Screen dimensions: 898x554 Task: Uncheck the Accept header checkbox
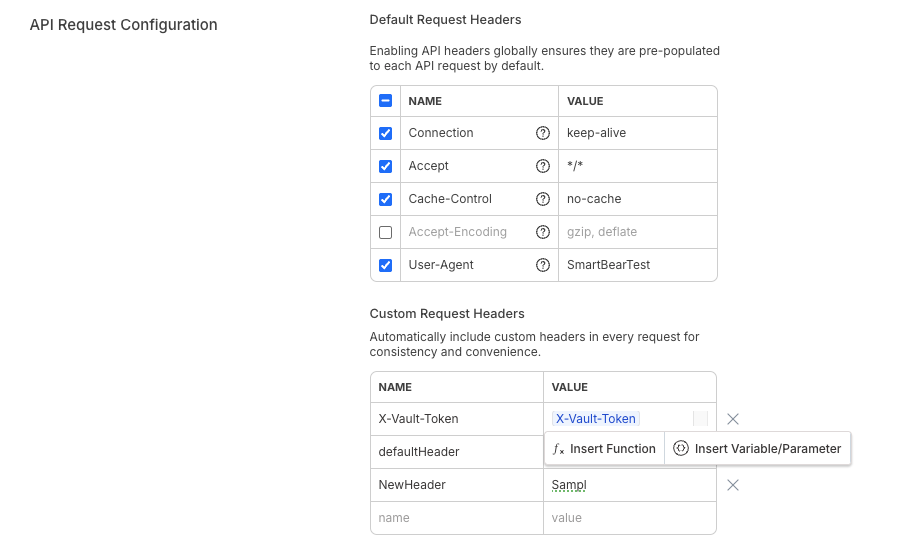[x=386, y=166]
